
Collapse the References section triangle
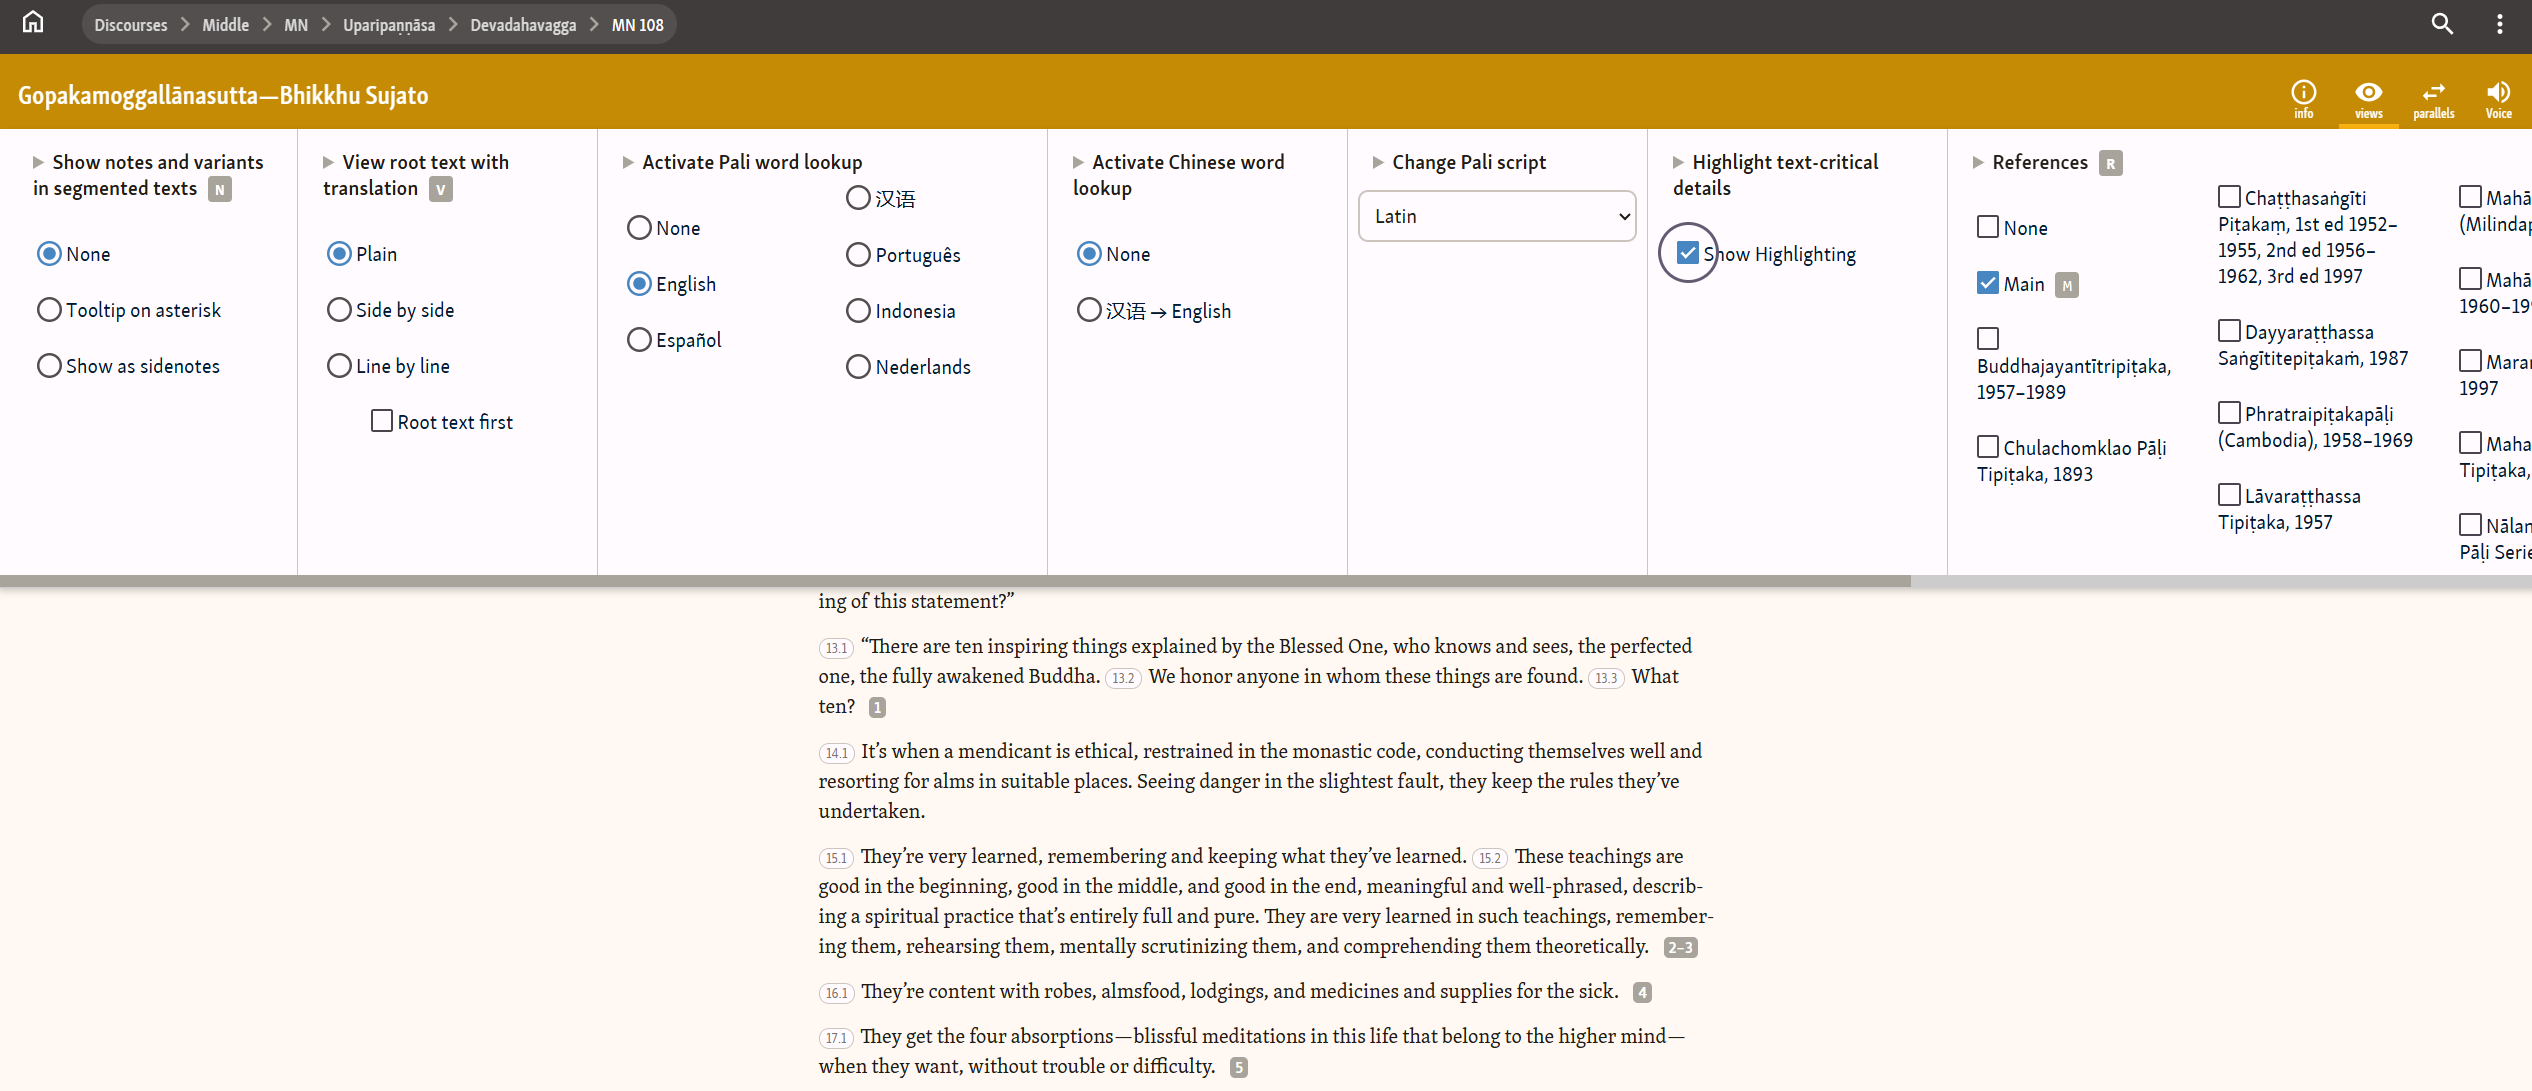[x=1977, y=162]
